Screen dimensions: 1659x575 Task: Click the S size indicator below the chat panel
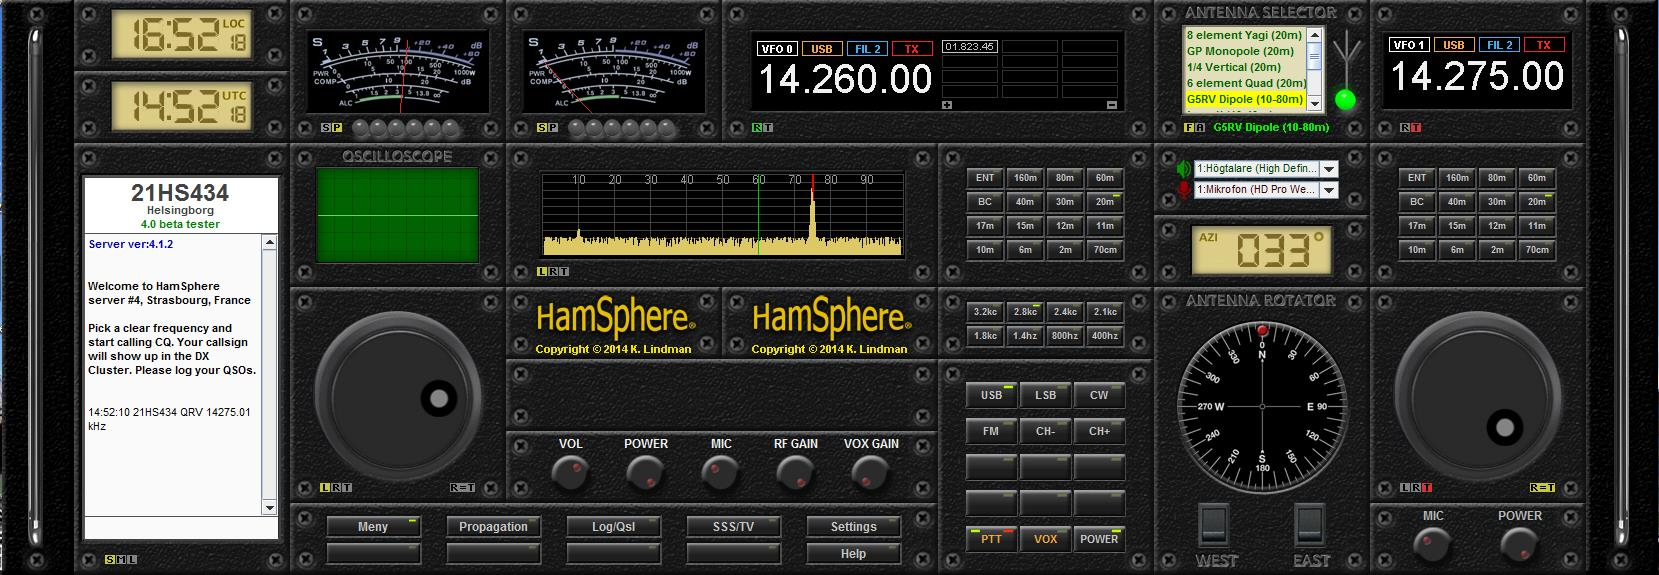[x=110, y=559]
